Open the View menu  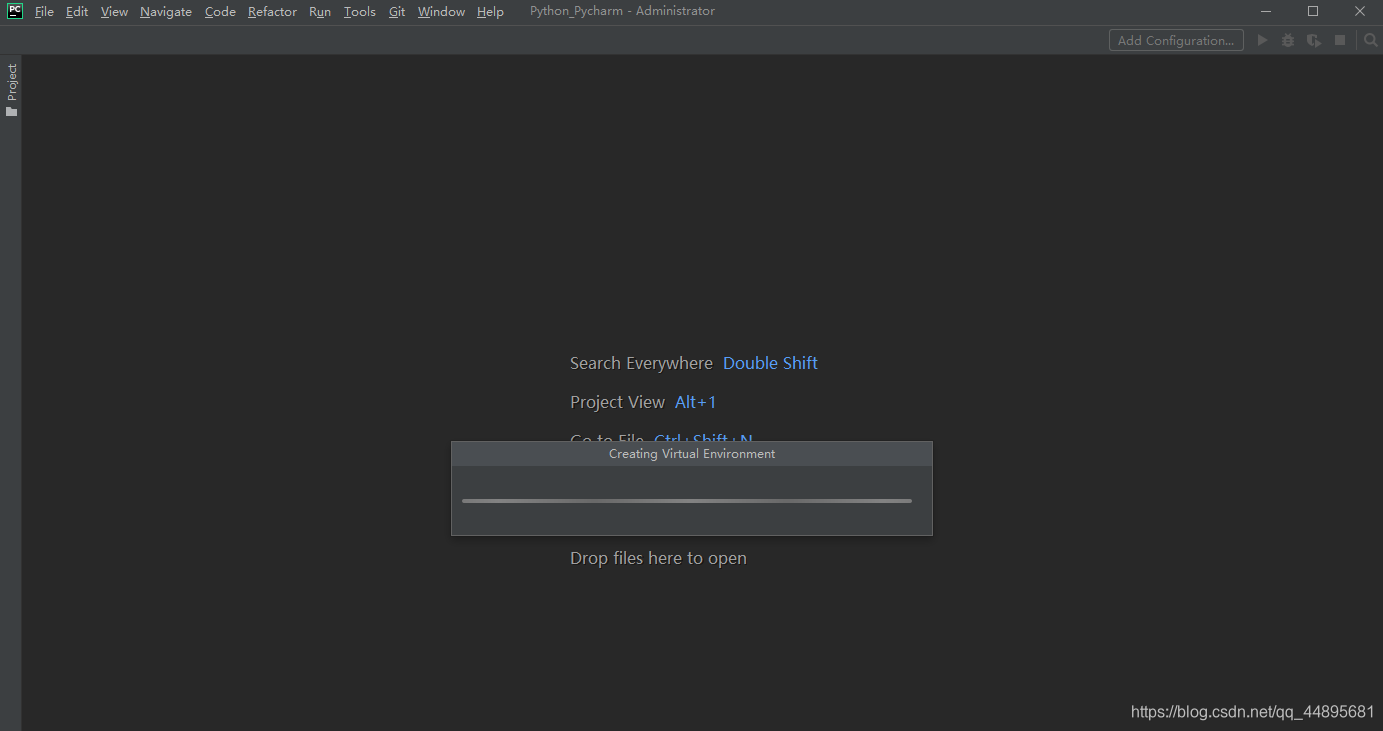(114, 12)
